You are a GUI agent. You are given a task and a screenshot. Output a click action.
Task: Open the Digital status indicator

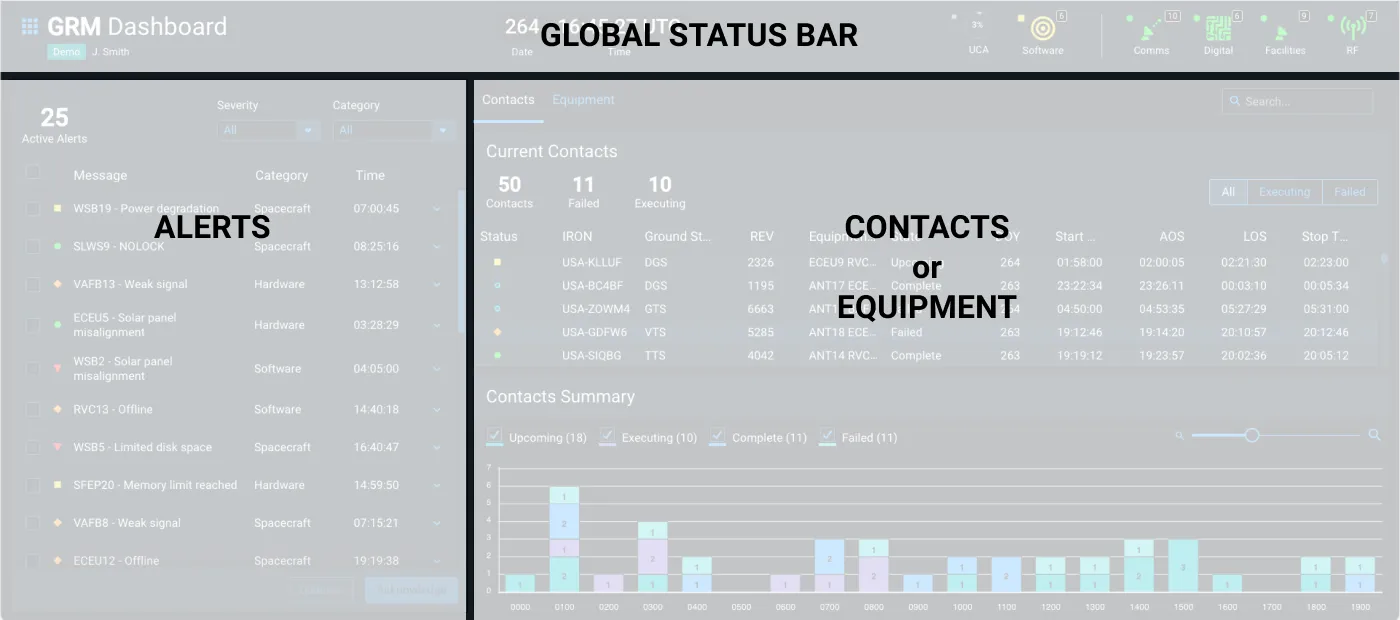[x=1217, y=30]
